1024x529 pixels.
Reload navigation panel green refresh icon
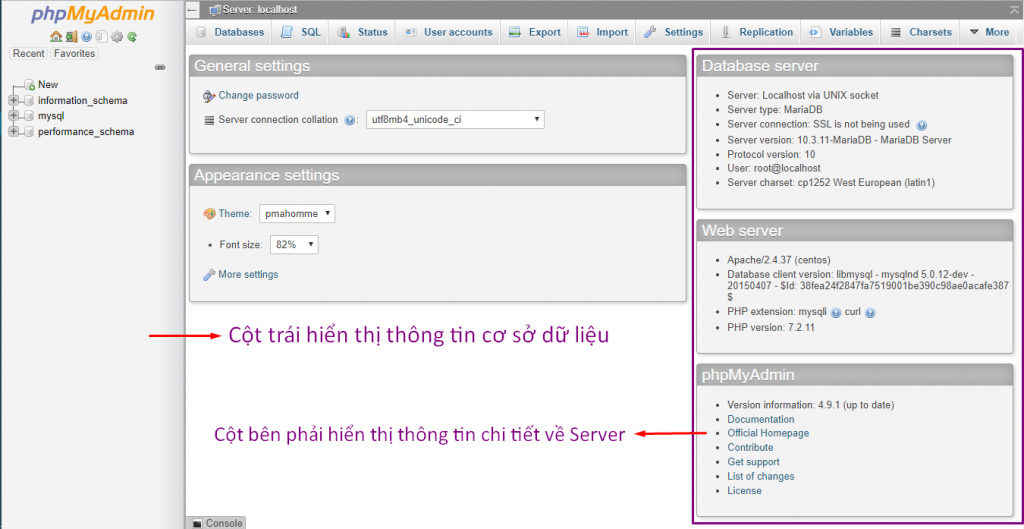132,37
